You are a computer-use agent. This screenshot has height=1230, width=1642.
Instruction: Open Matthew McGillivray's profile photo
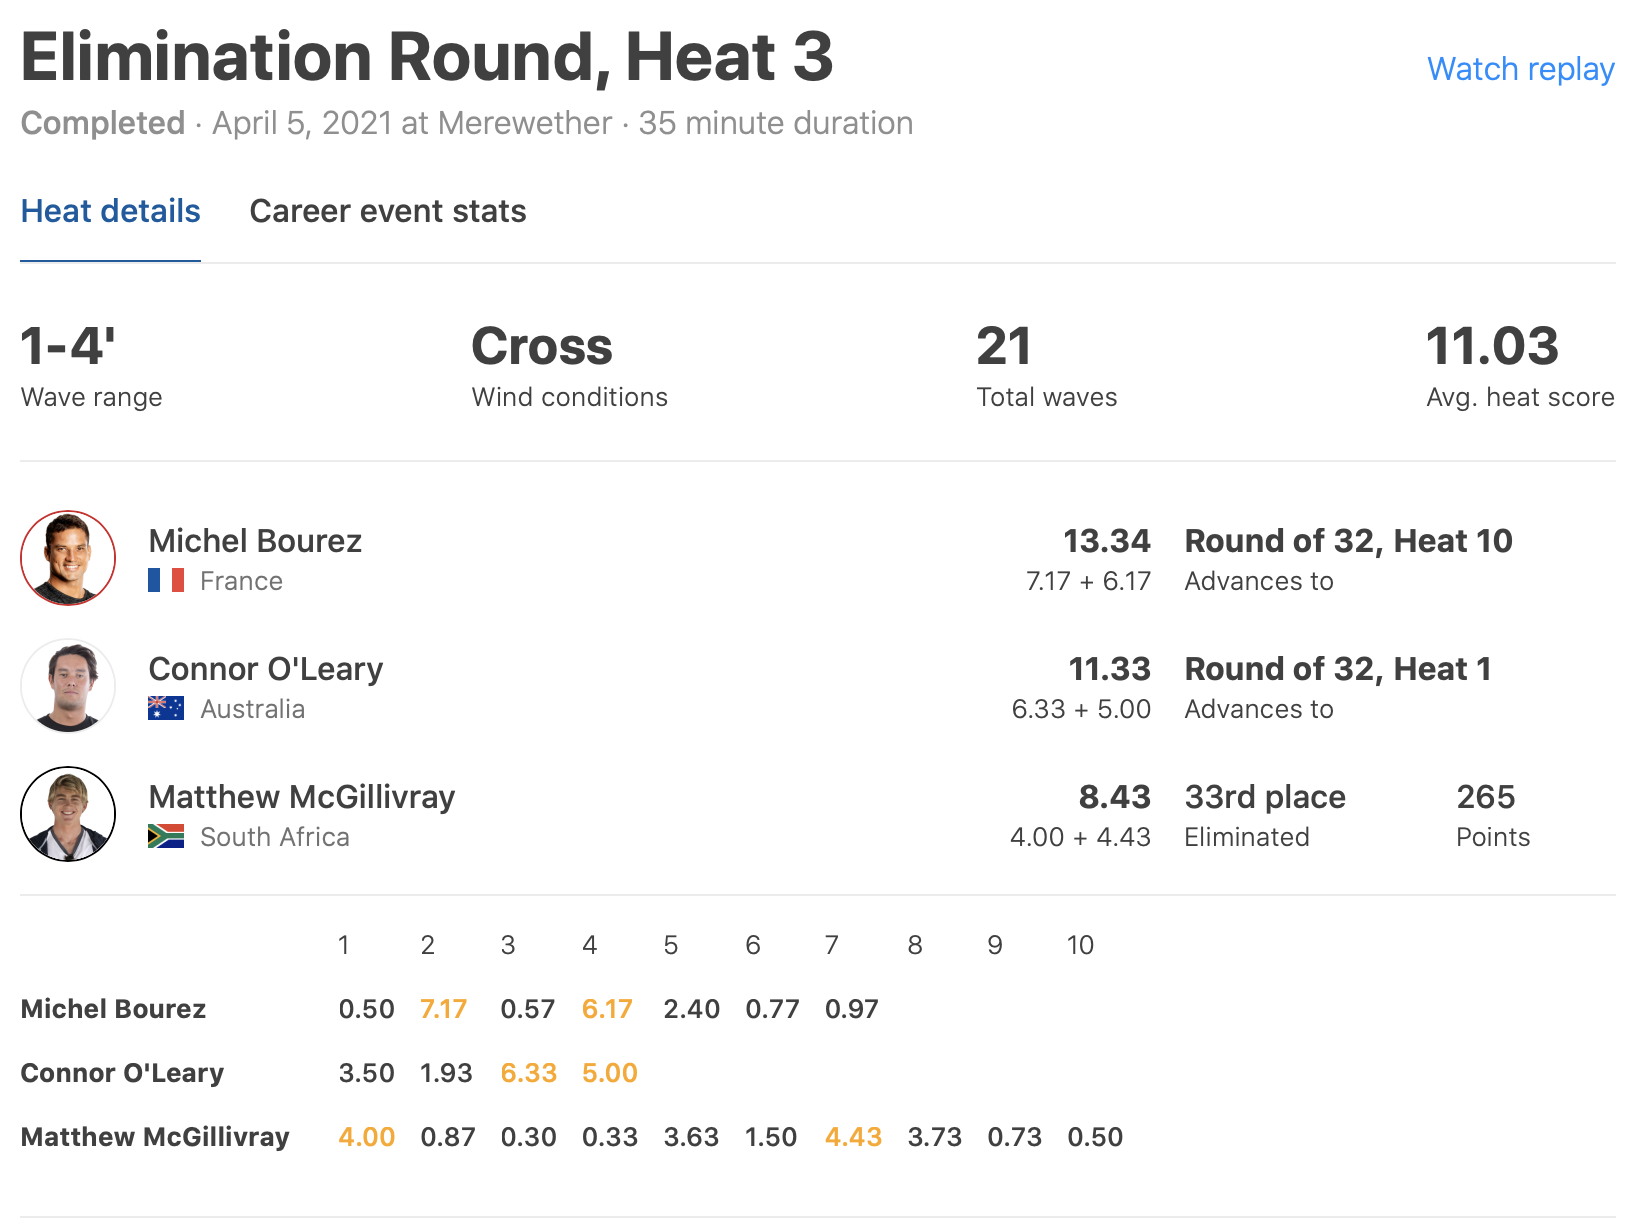68,814
